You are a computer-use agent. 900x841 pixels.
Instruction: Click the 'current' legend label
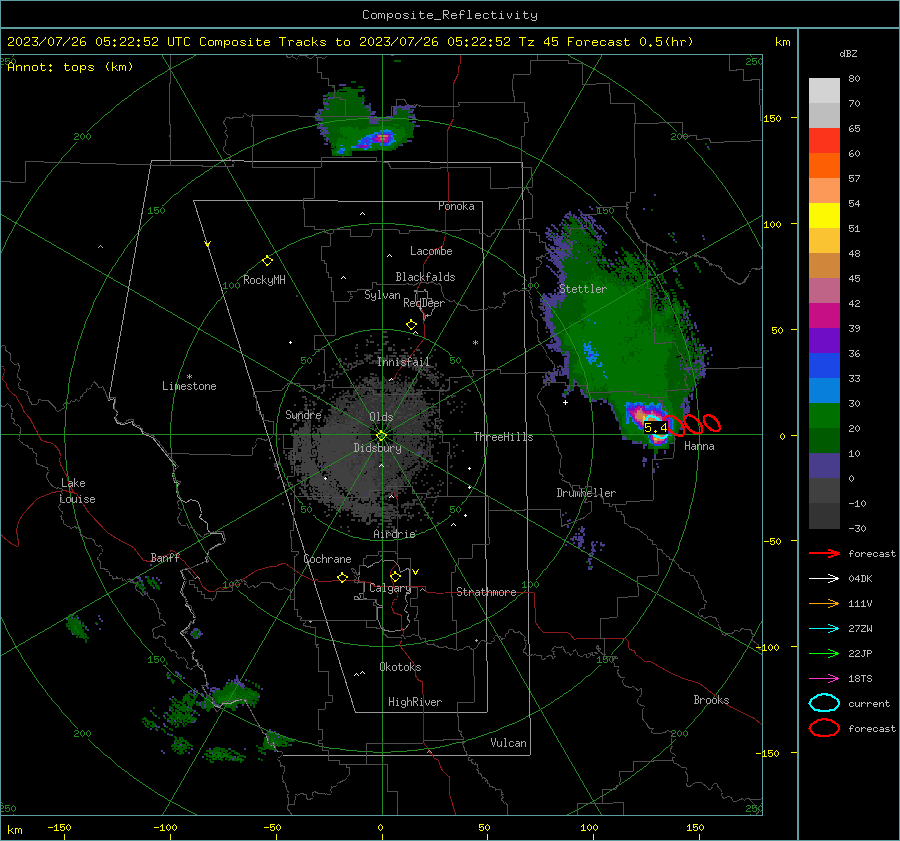click(869, 703)
